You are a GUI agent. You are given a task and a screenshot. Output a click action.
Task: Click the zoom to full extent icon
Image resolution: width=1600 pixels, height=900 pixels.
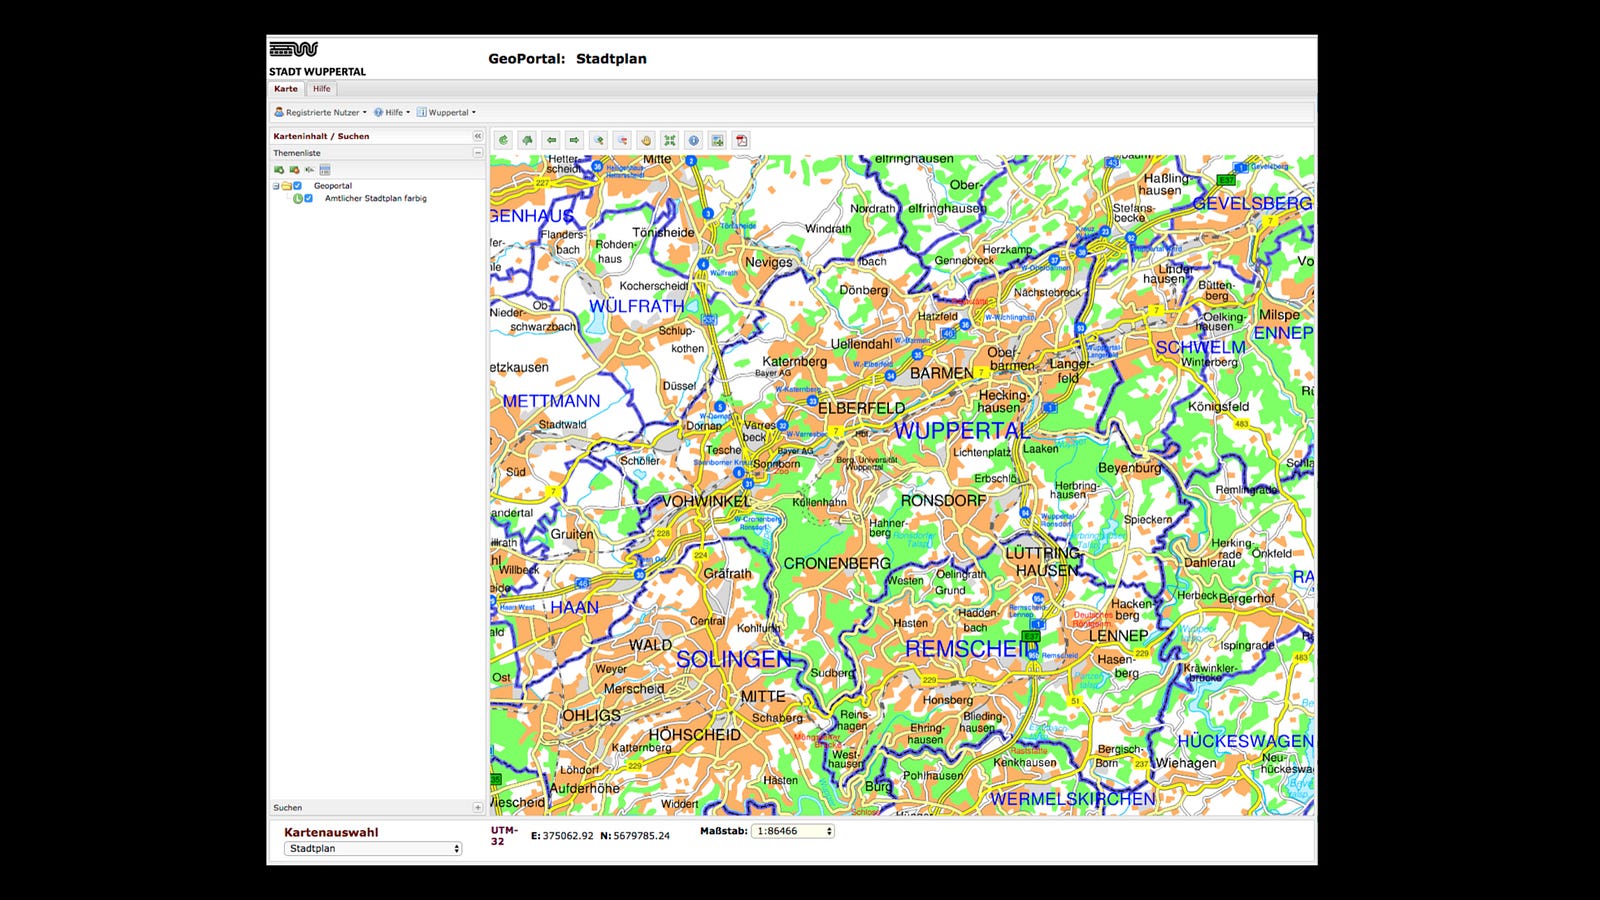669,140
